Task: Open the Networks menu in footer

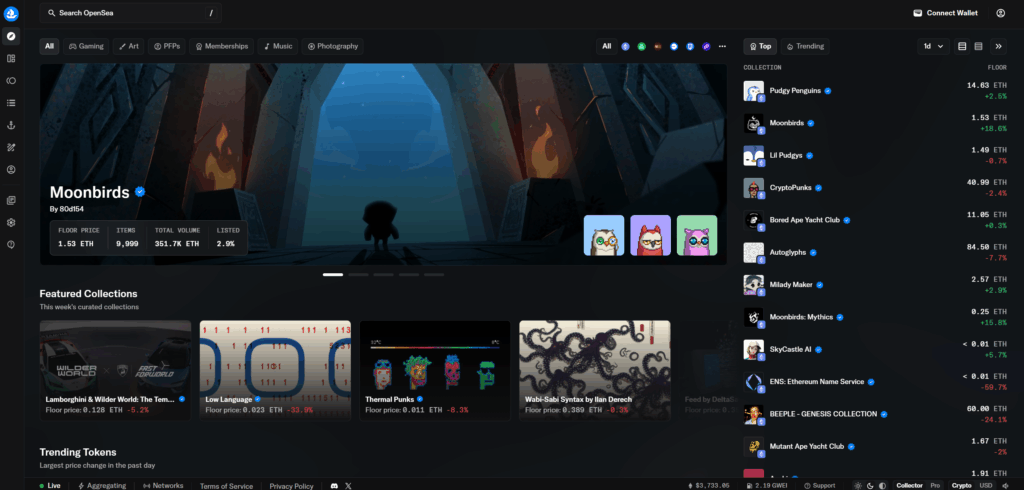Action: pyautogui.click(x=163, y=485)
